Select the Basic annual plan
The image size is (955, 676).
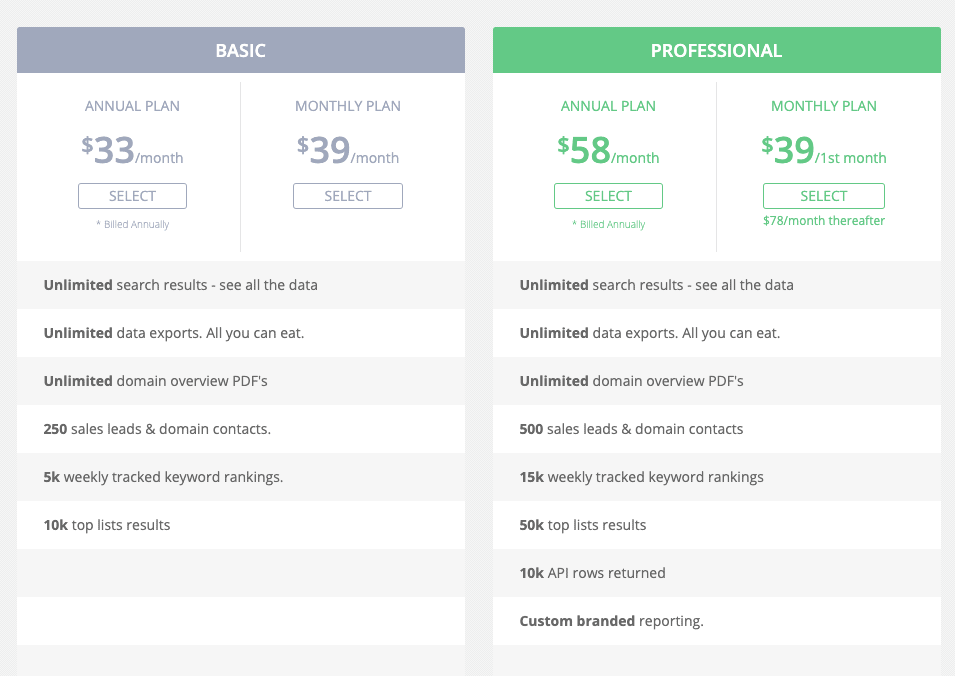pyautogui.click(x=132, y=196)
